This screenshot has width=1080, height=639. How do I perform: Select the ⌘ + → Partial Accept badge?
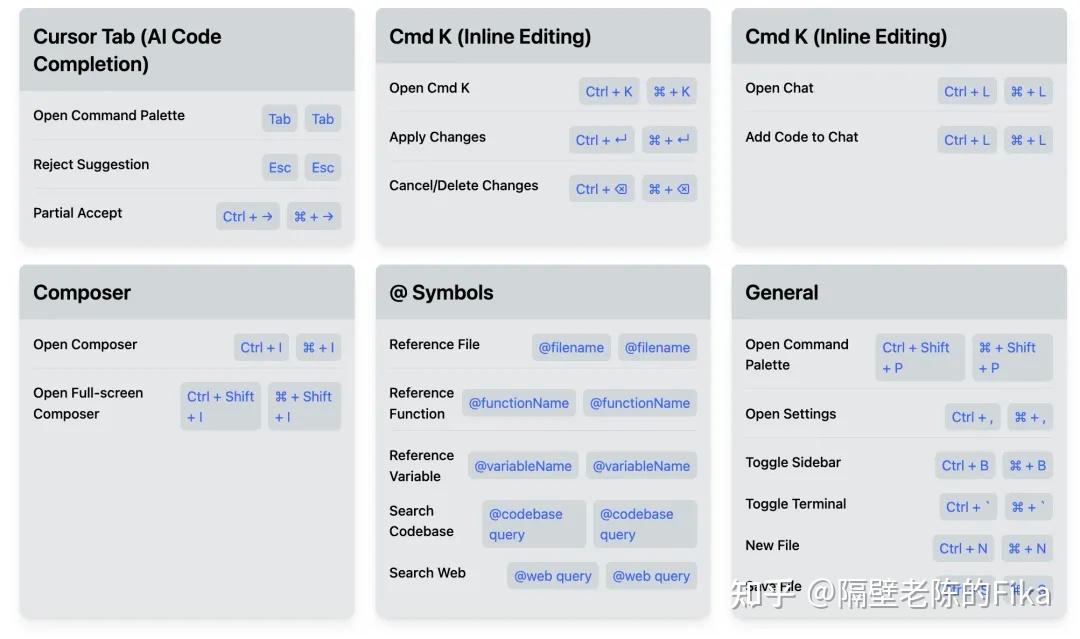(313, 216)
